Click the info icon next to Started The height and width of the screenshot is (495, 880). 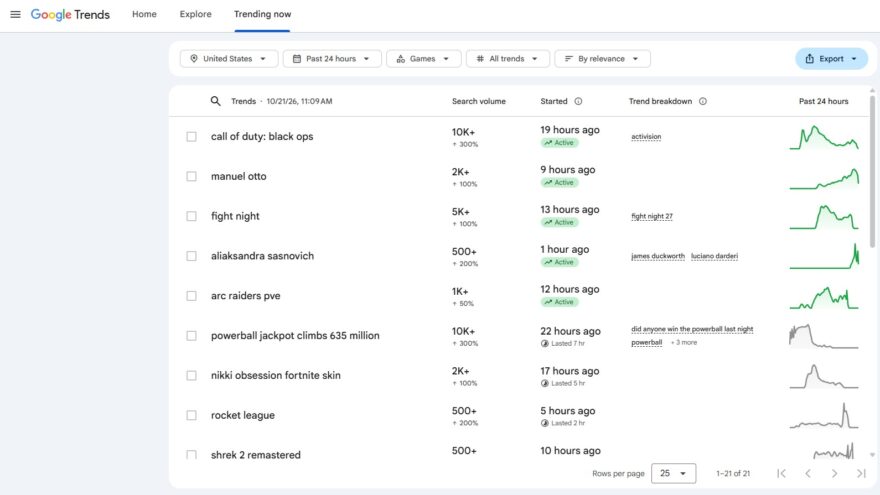578,101
